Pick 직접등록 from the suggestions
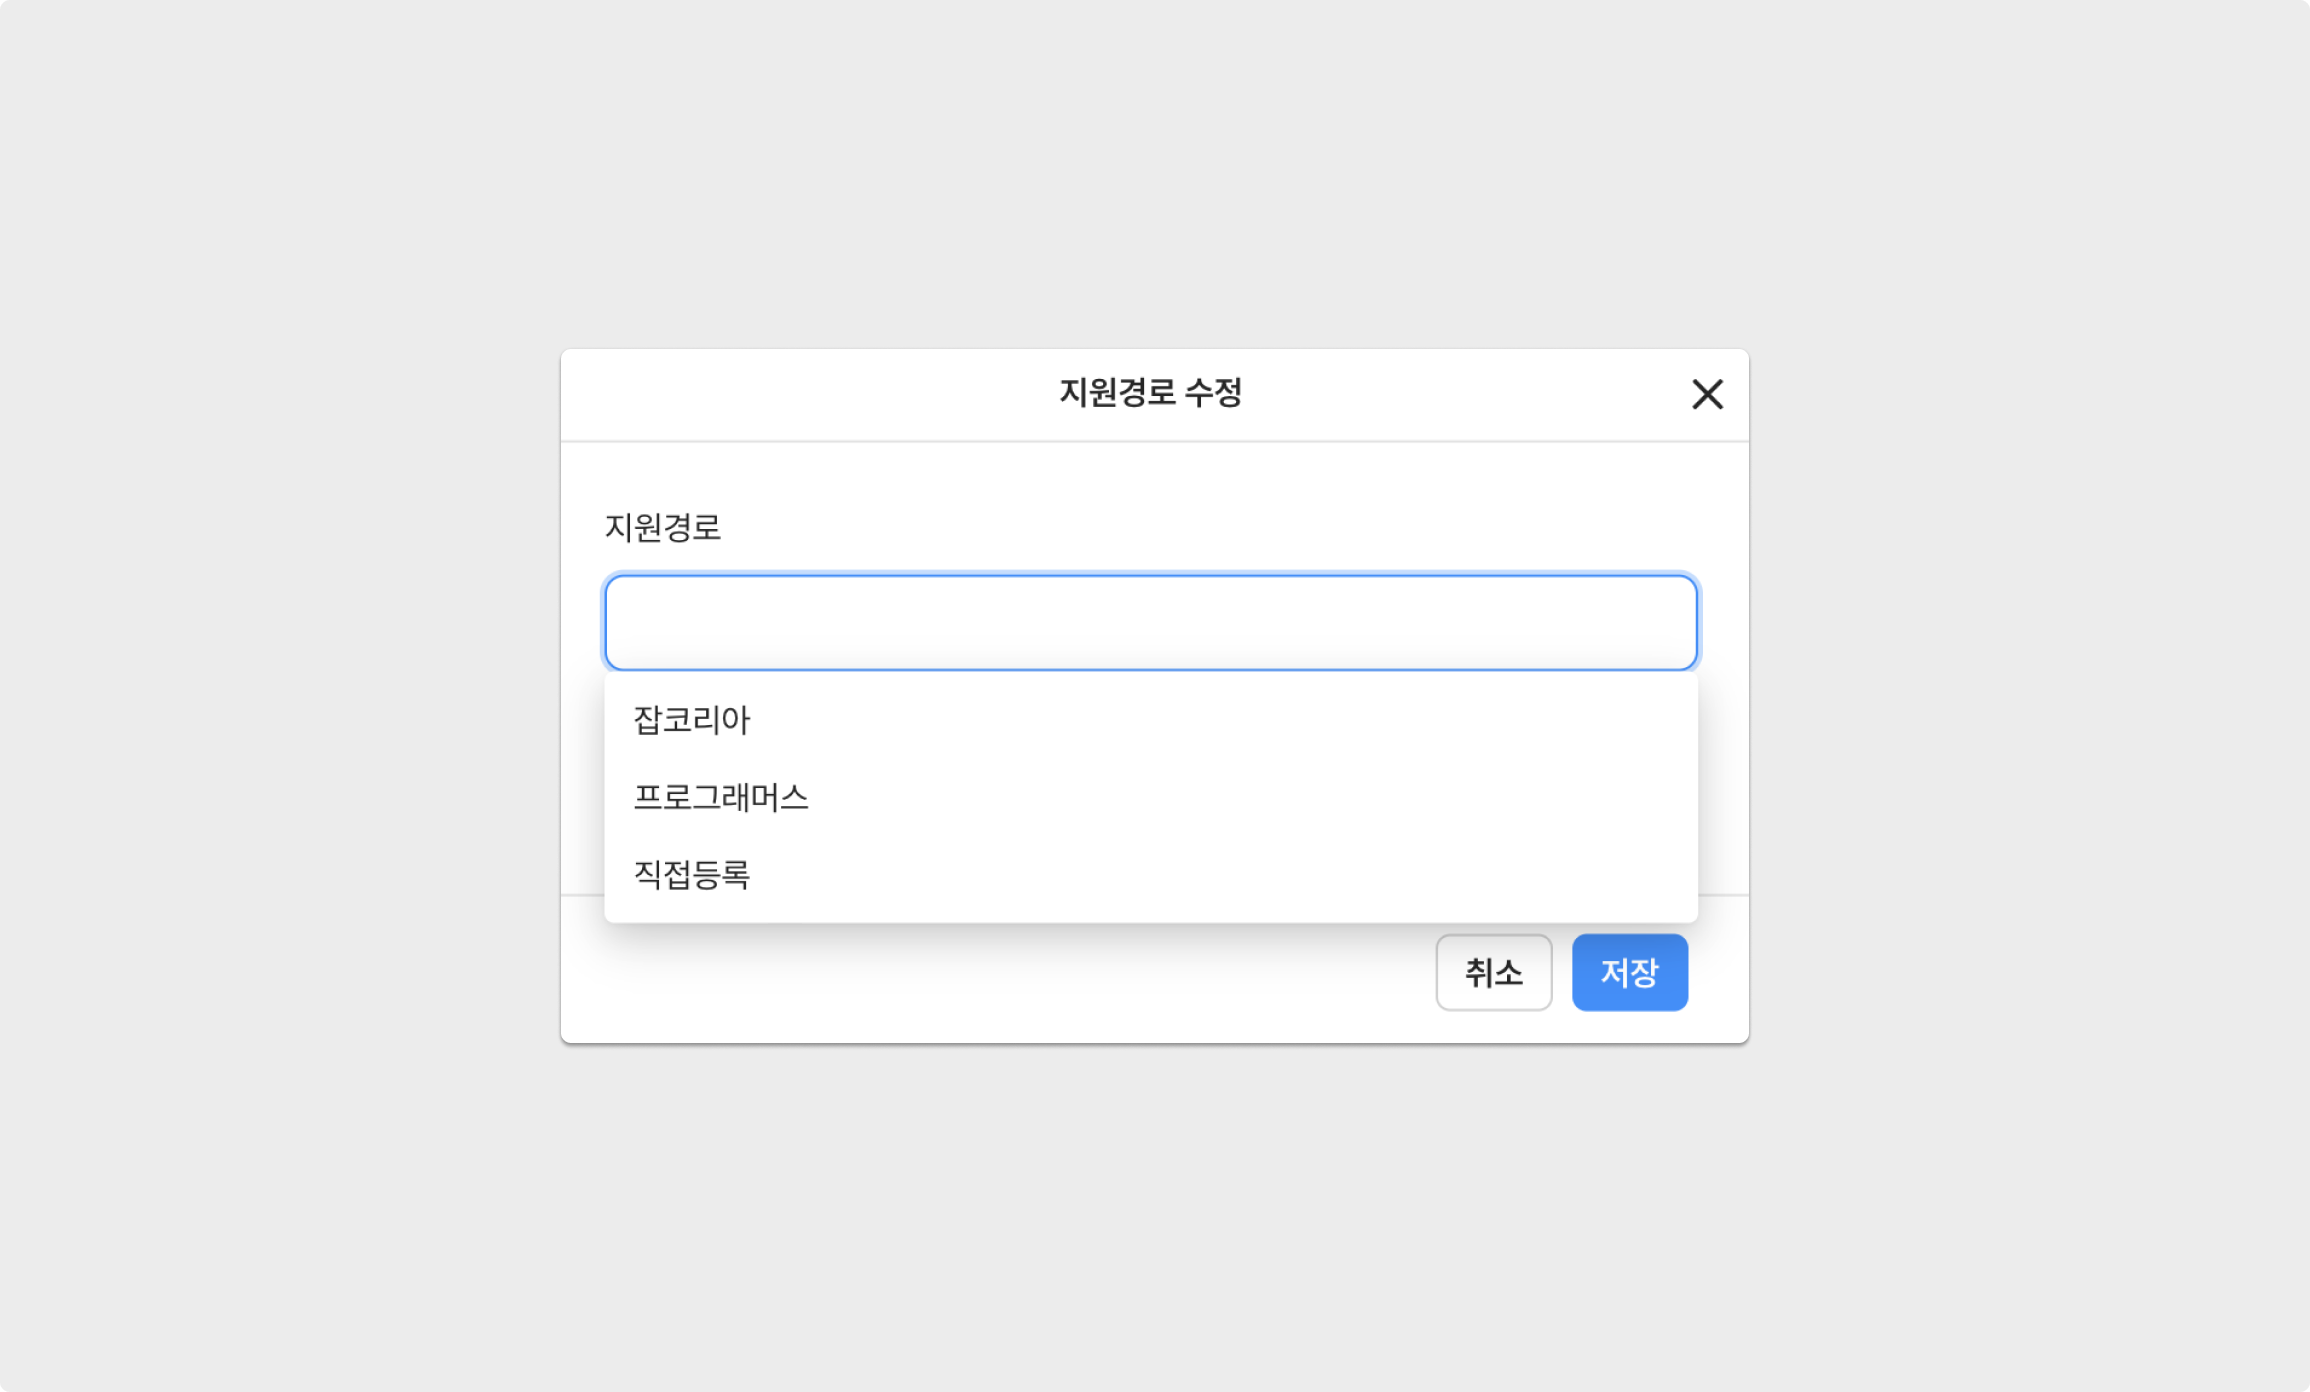The width and height of the screenshot is (2310, 1392). point(692,875)
